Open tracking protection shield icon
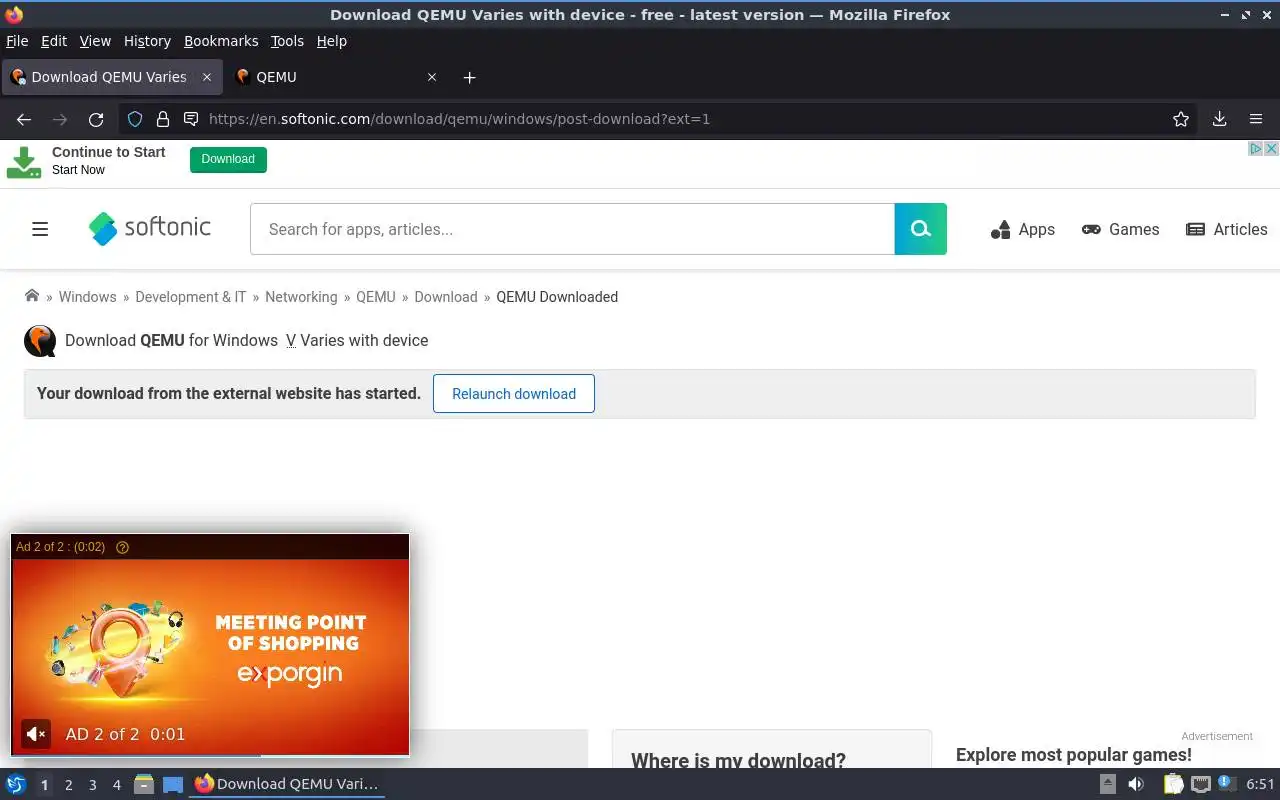Screen dimensions: 1280x800 [135, 119]
